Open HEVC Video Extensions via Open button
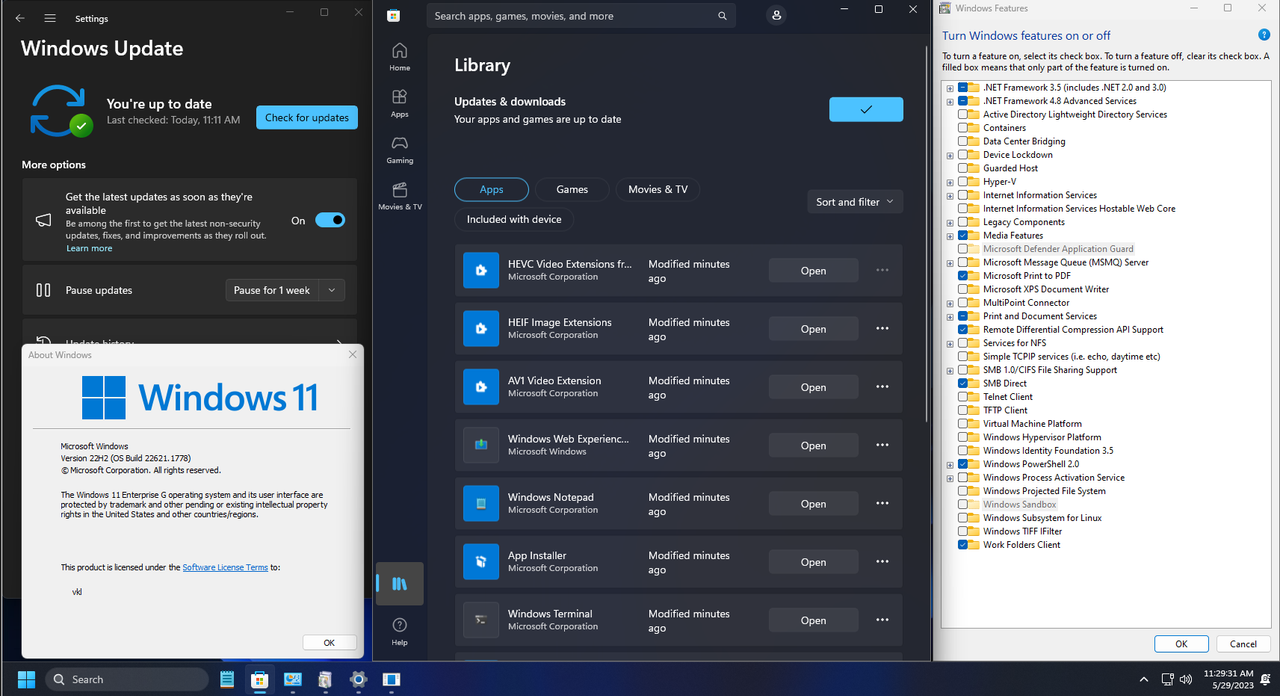This screenshot has height=696, width=1280. [x=813, y=270]
